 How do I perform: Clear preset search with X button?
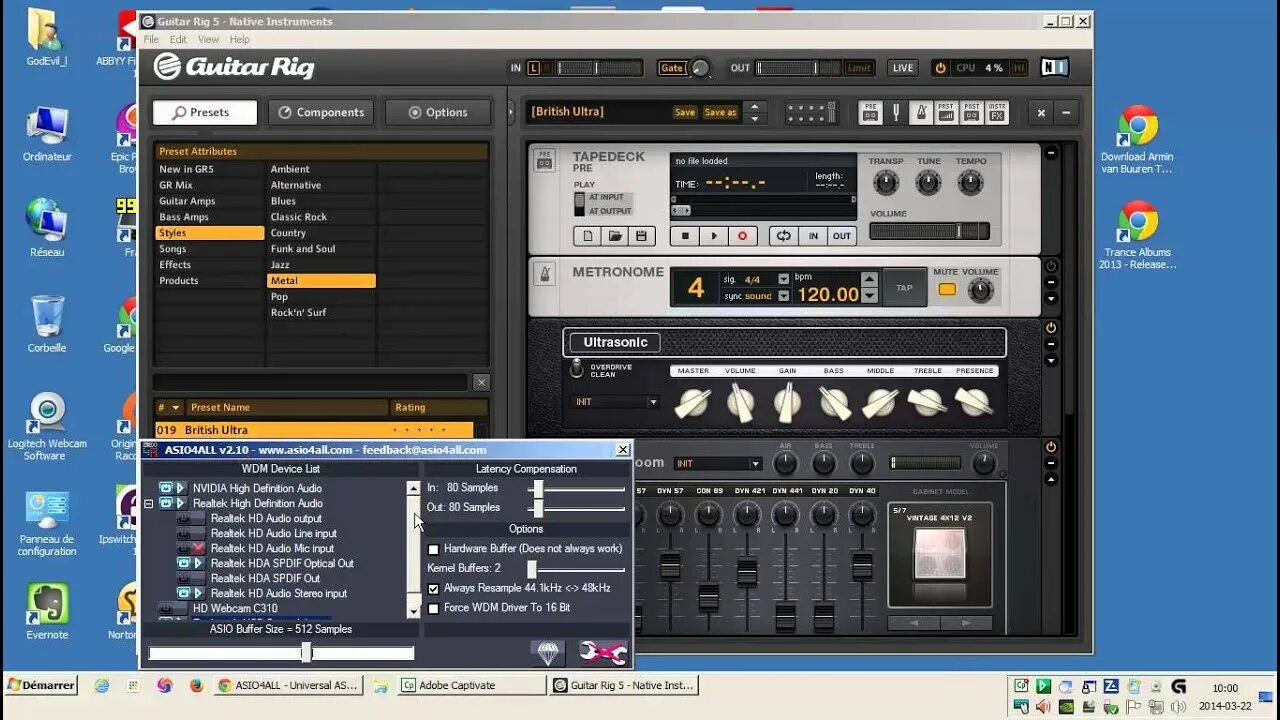click(x=481, y=382)
